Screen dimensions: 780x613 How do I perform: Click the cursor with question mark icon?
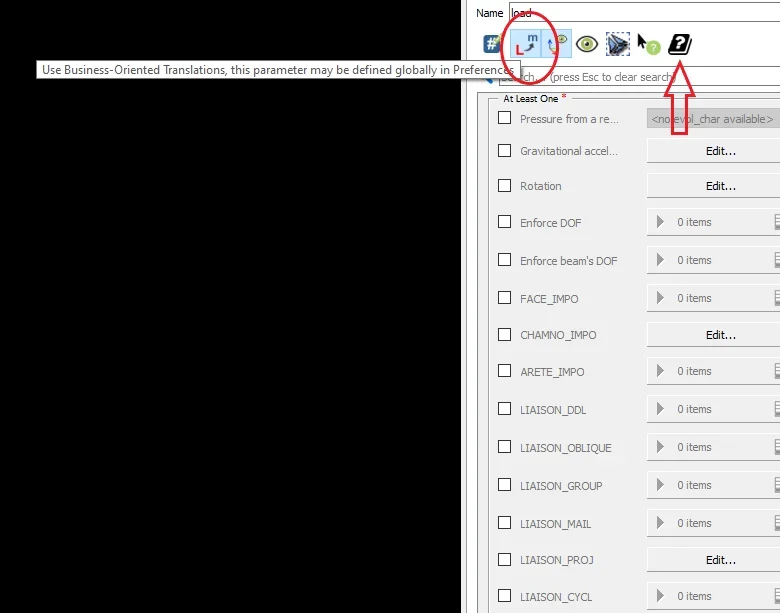click(649, 44)
